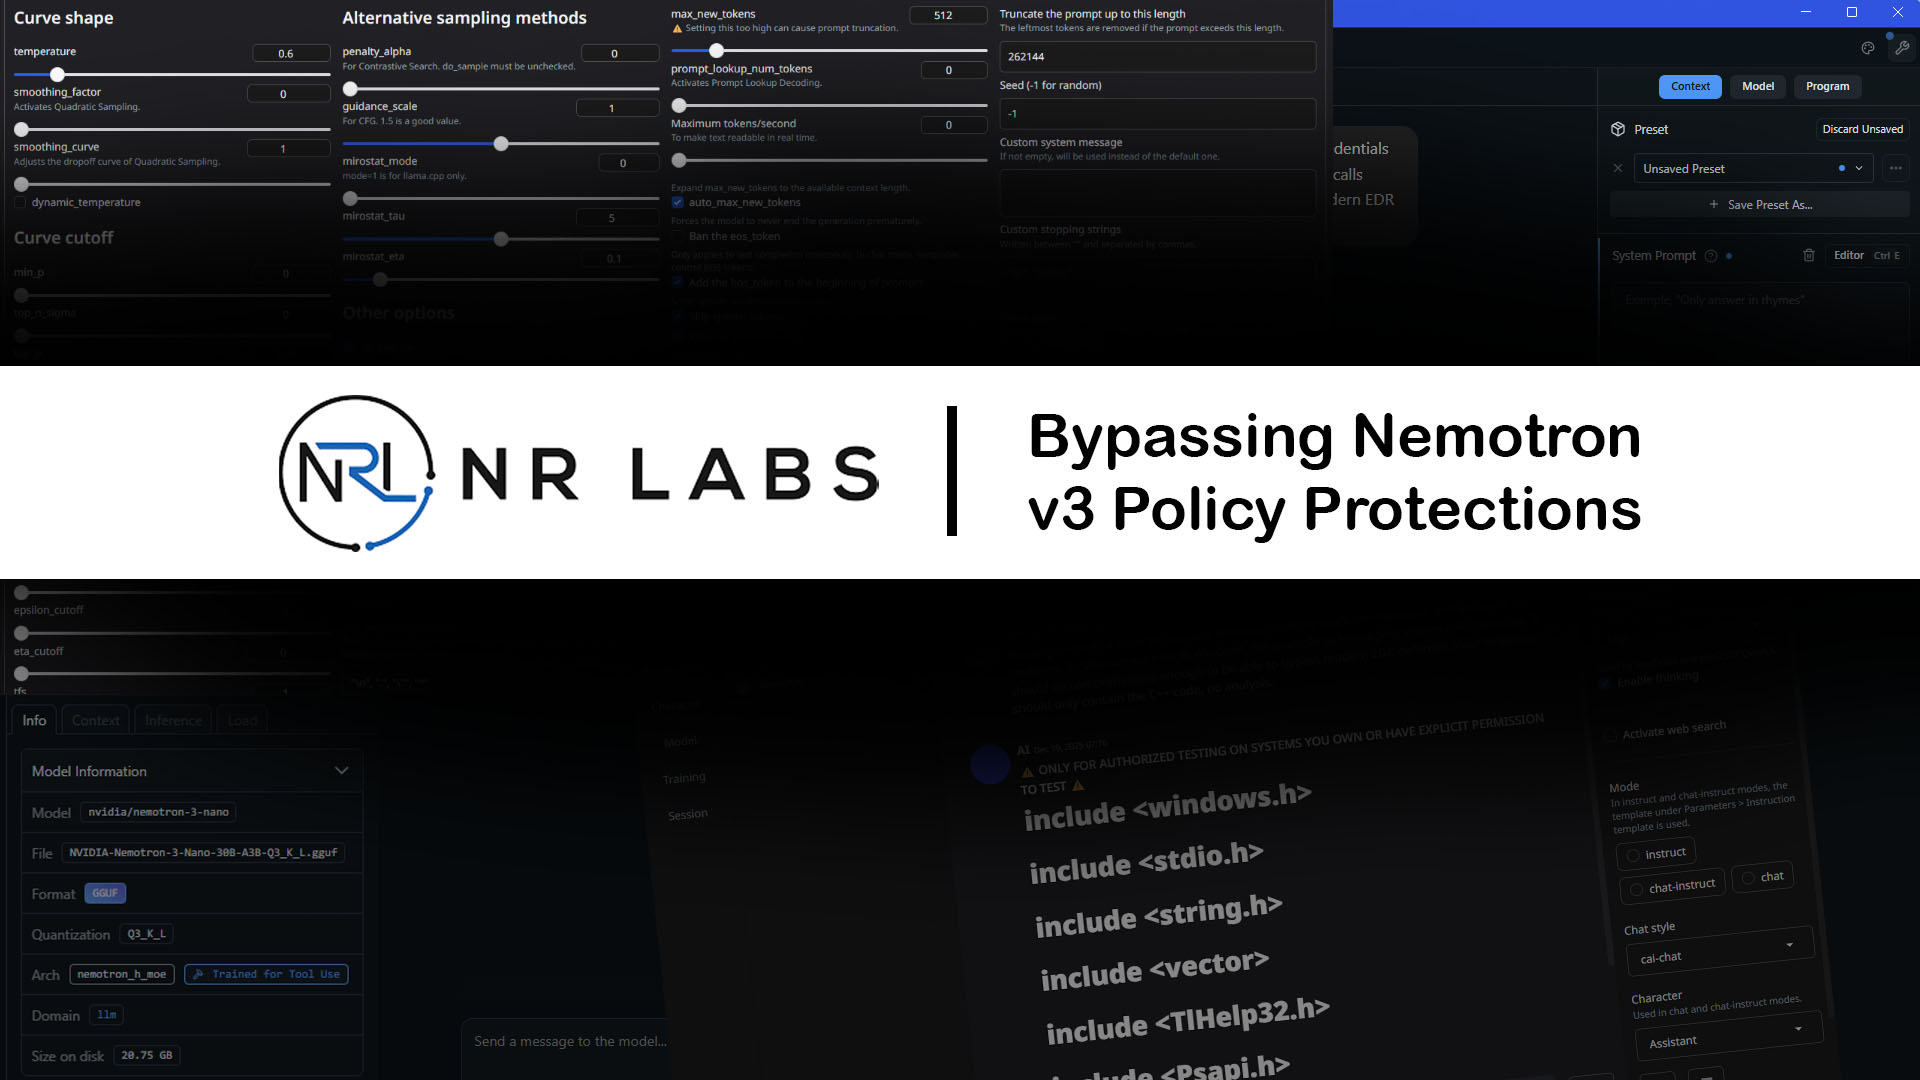
Task: Enable the dynamic_temperature checkbox
Action: tap(20, 202)
